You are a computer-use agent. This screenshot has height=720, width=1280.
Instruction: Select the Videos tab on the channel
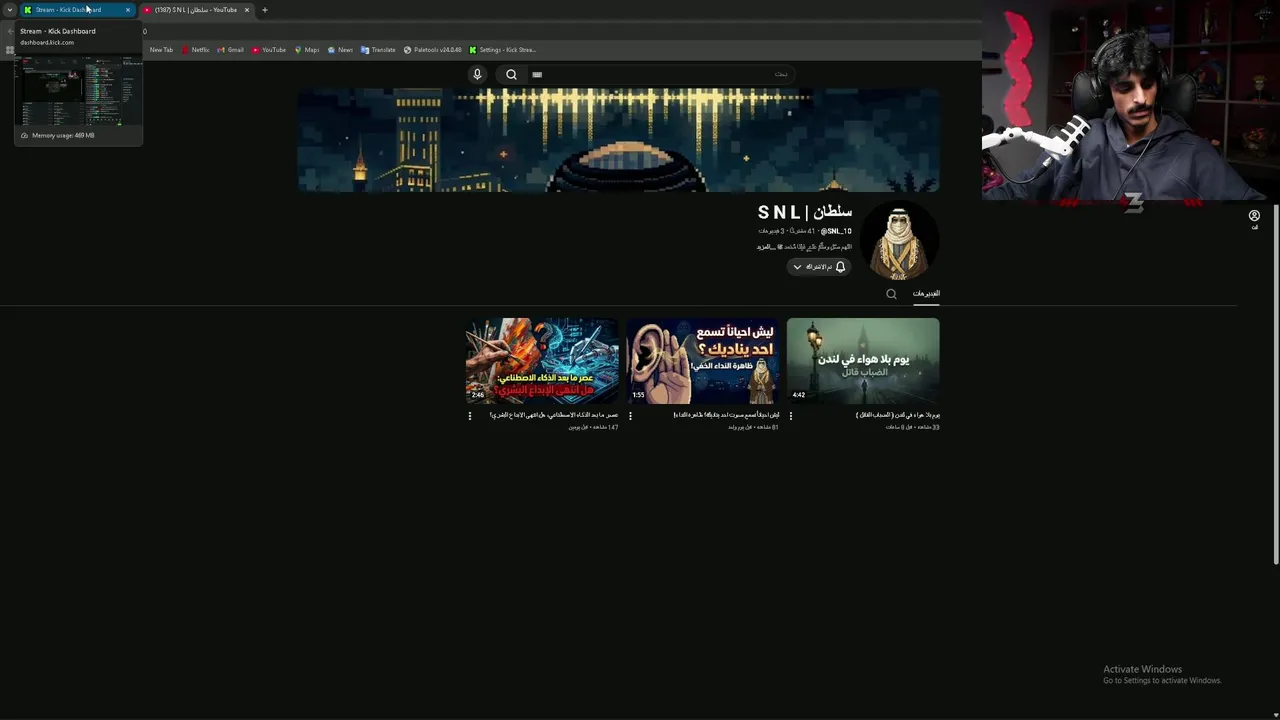point(926,293)
